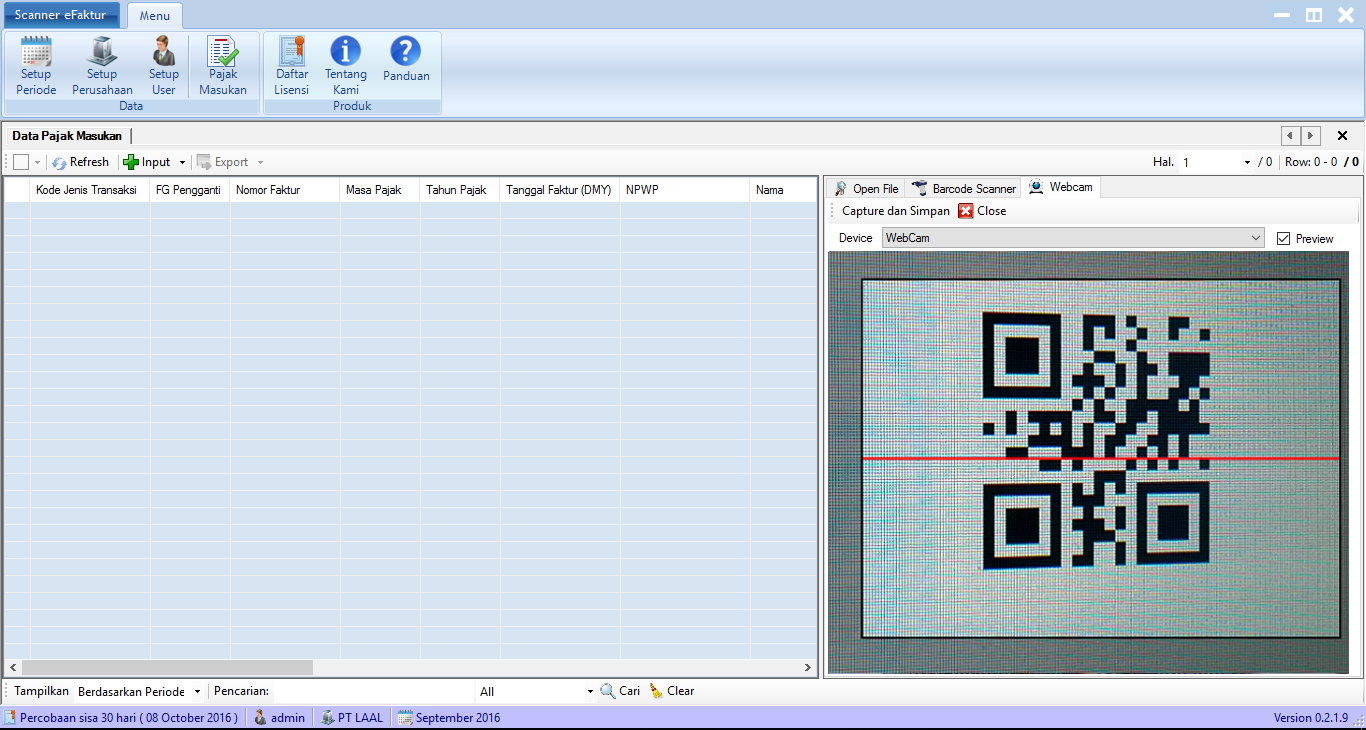Click the Pencarian search text field

click(372, 692)
